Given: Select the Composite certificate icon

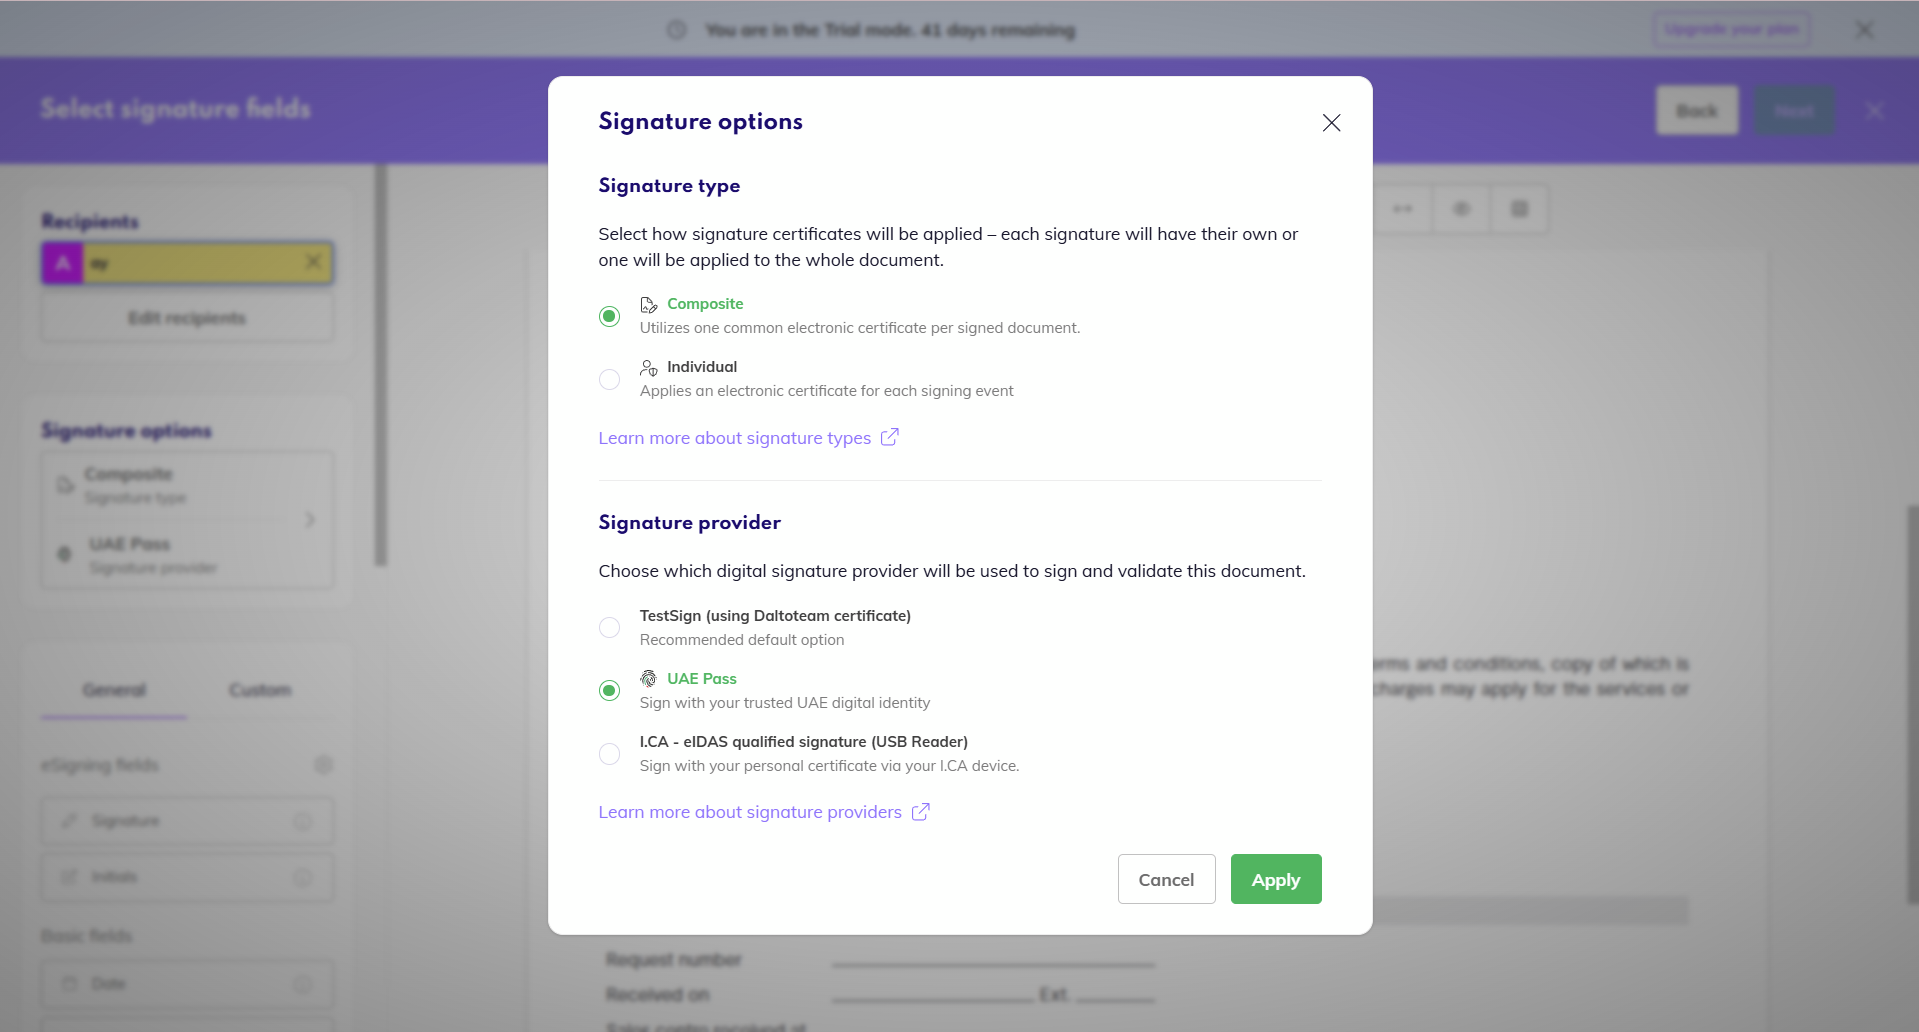Looking at the screenshot, I should click(648, 304).
